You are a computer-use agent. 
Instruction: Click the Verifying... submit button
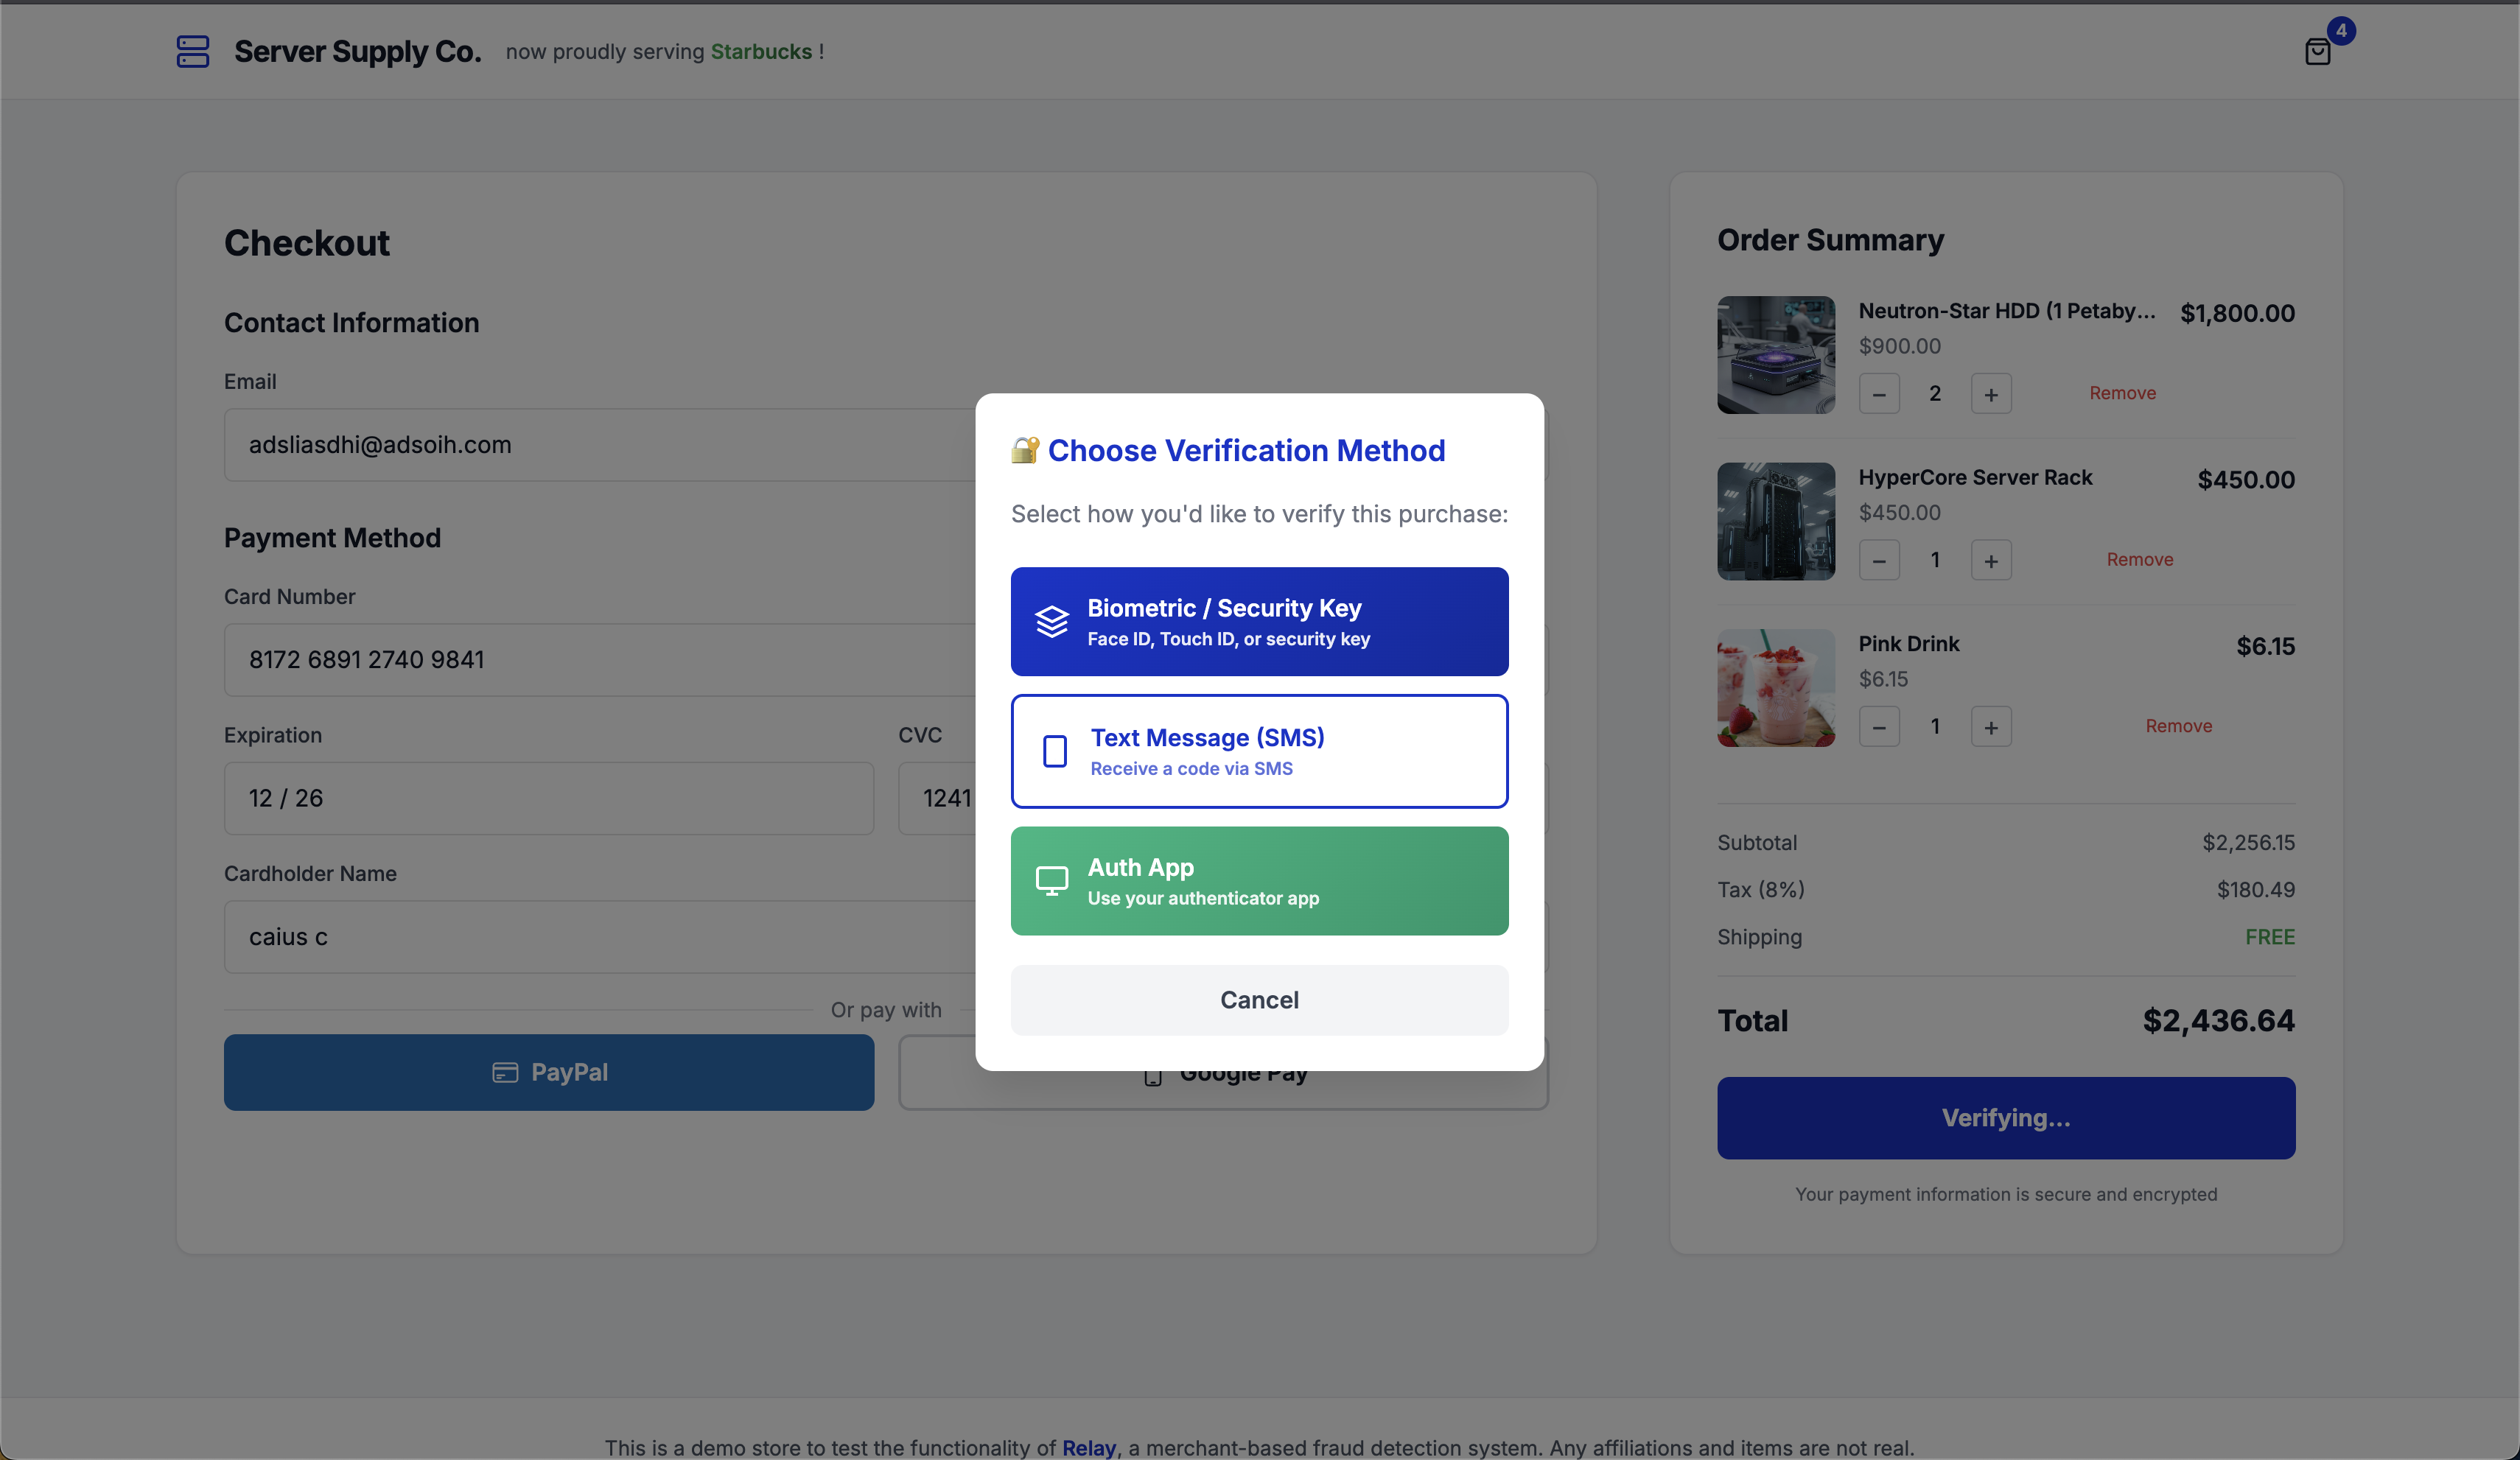pos(2005,1118)
